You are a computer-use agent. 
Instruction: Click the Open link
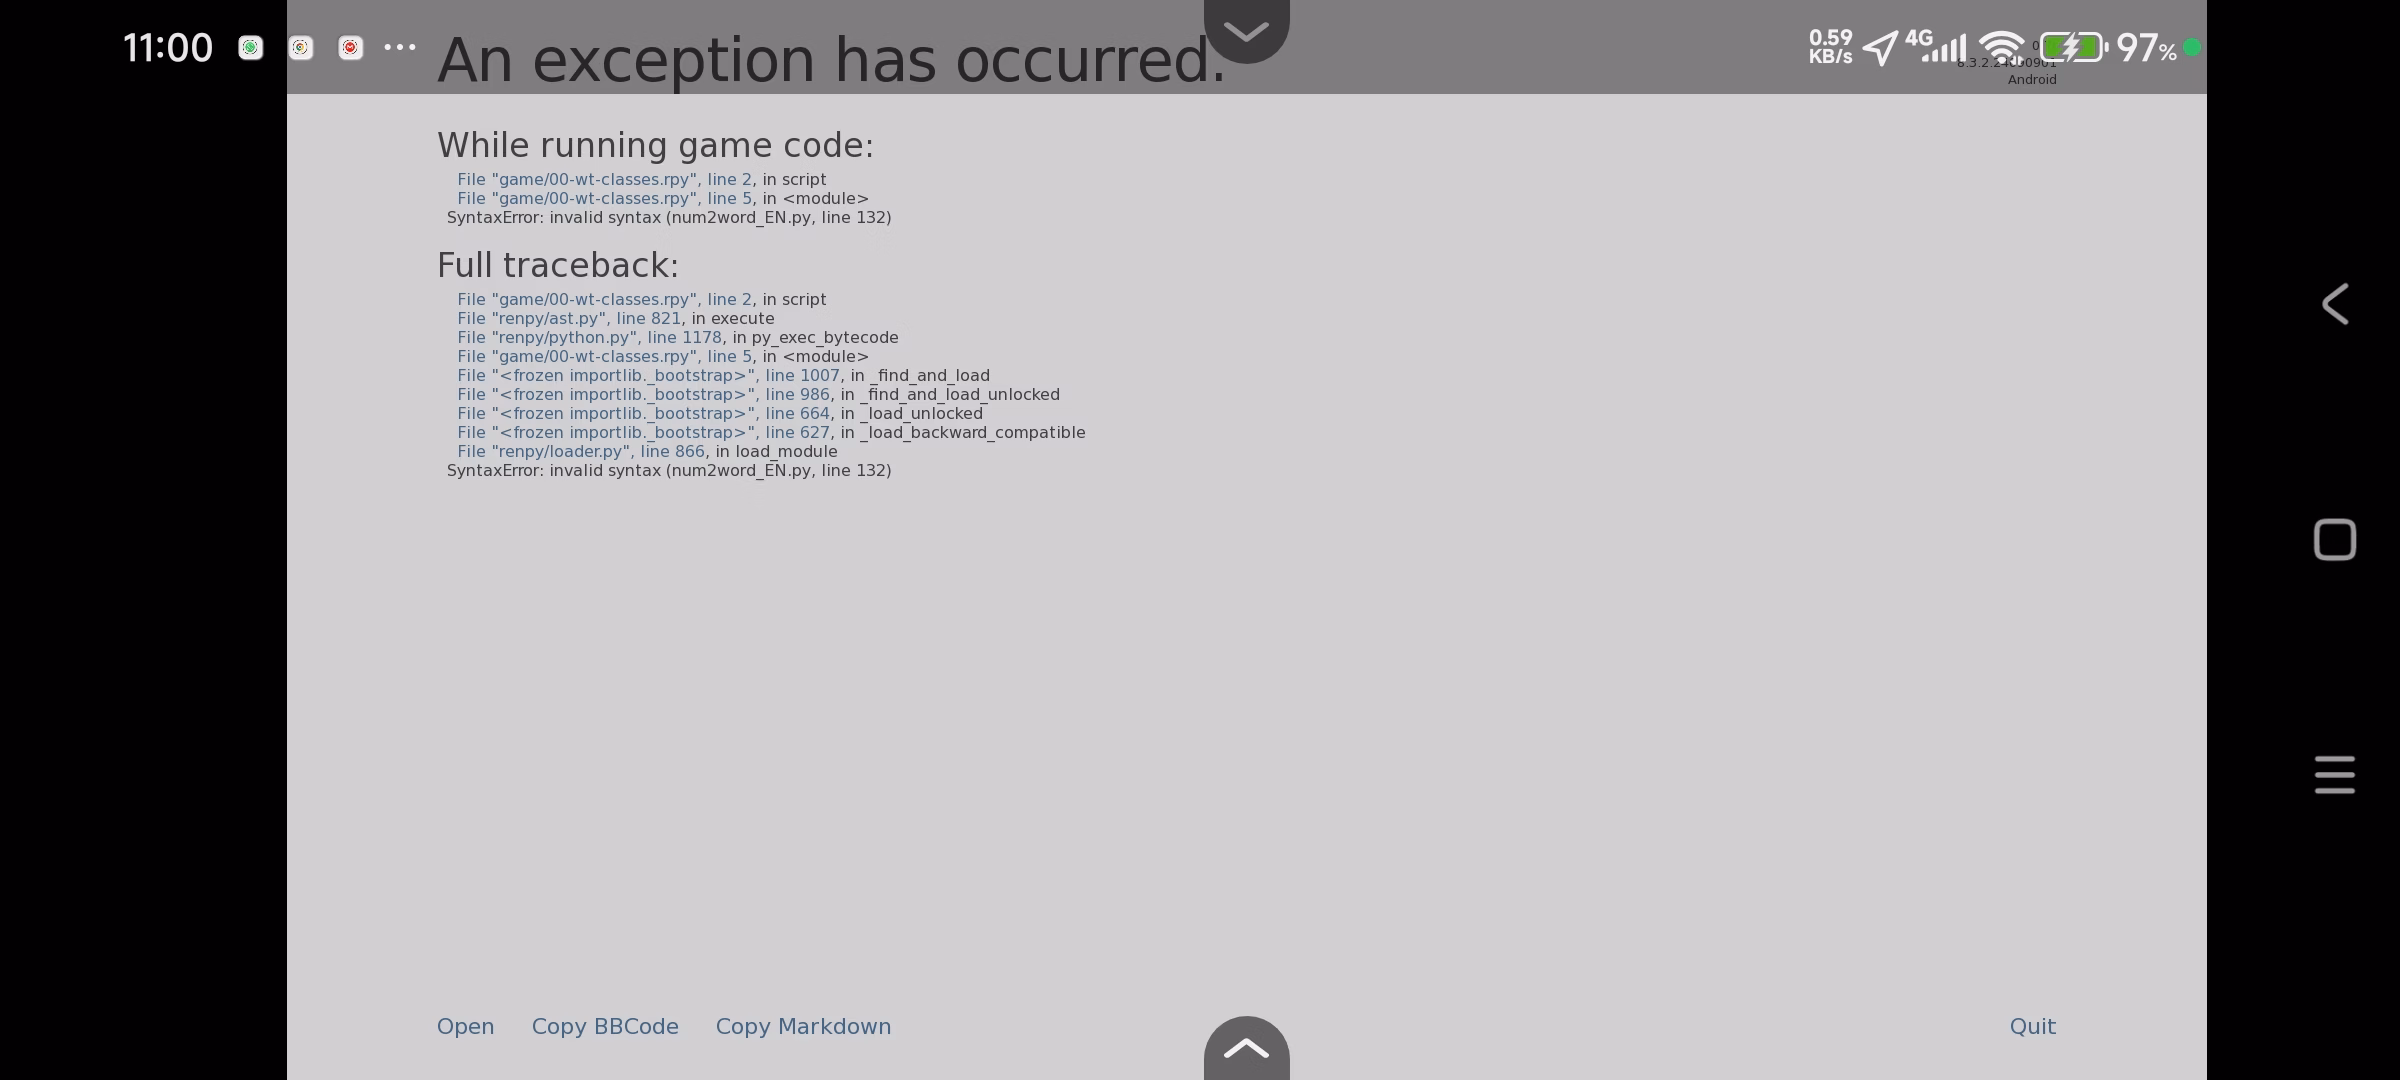tap(465, 1027)
